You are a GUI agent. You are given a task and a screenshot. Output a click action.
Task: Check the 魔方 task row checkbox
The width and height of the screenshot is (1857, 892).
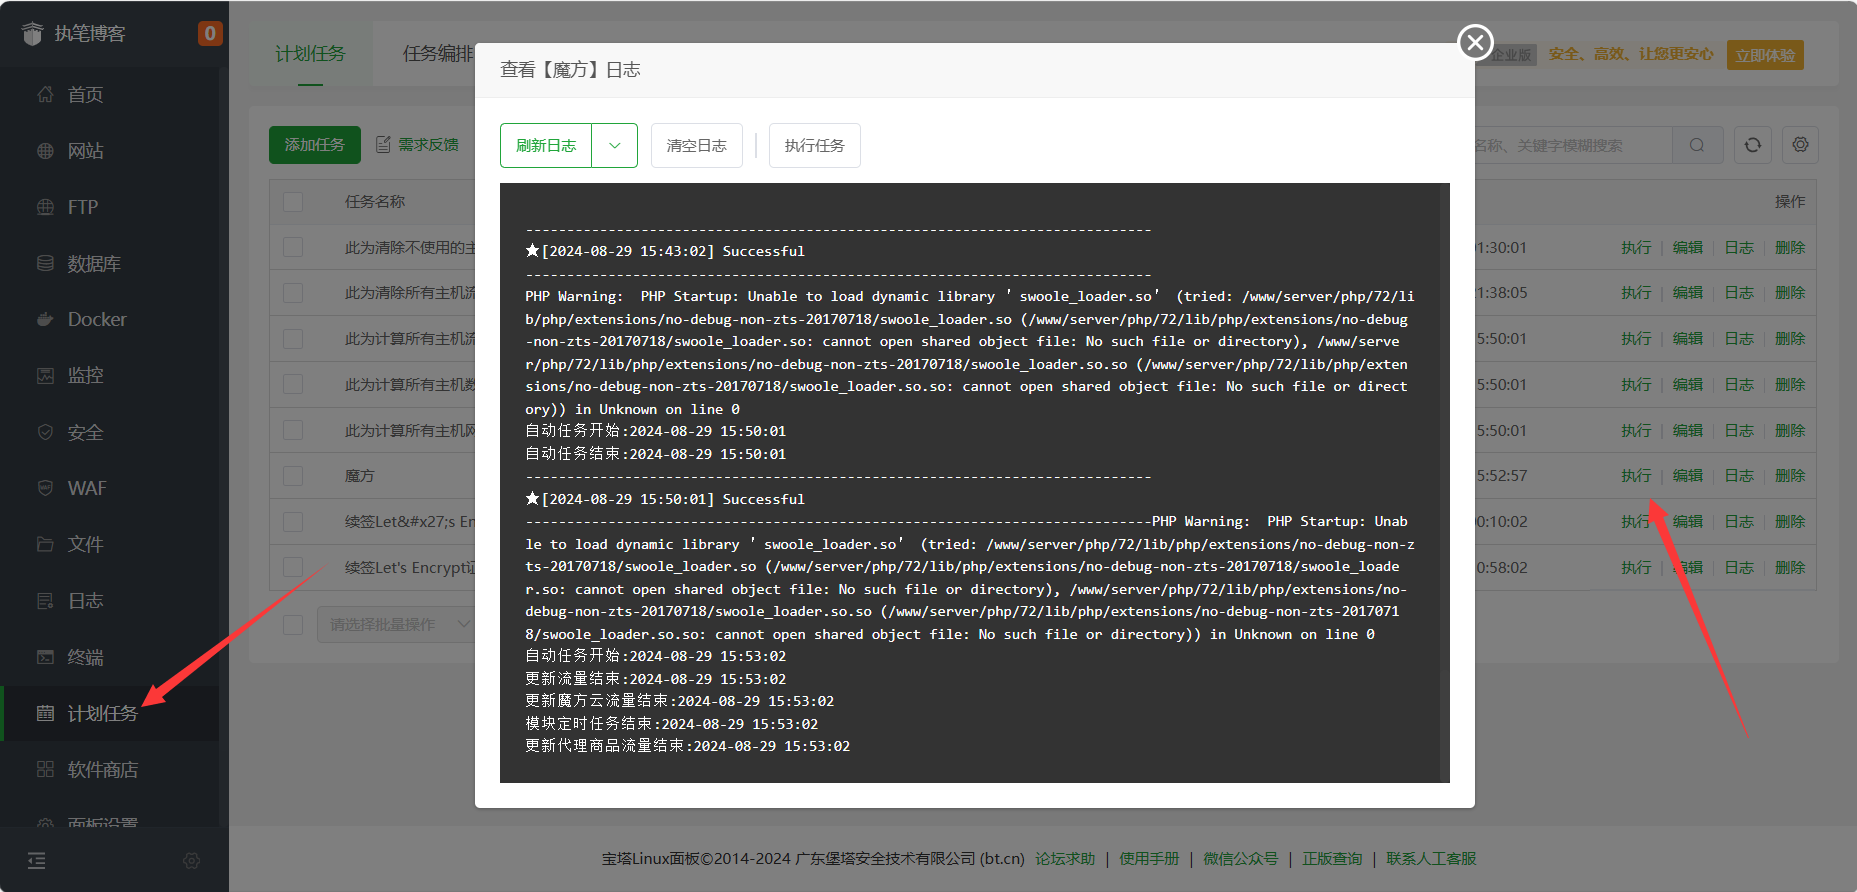(293, 476)
